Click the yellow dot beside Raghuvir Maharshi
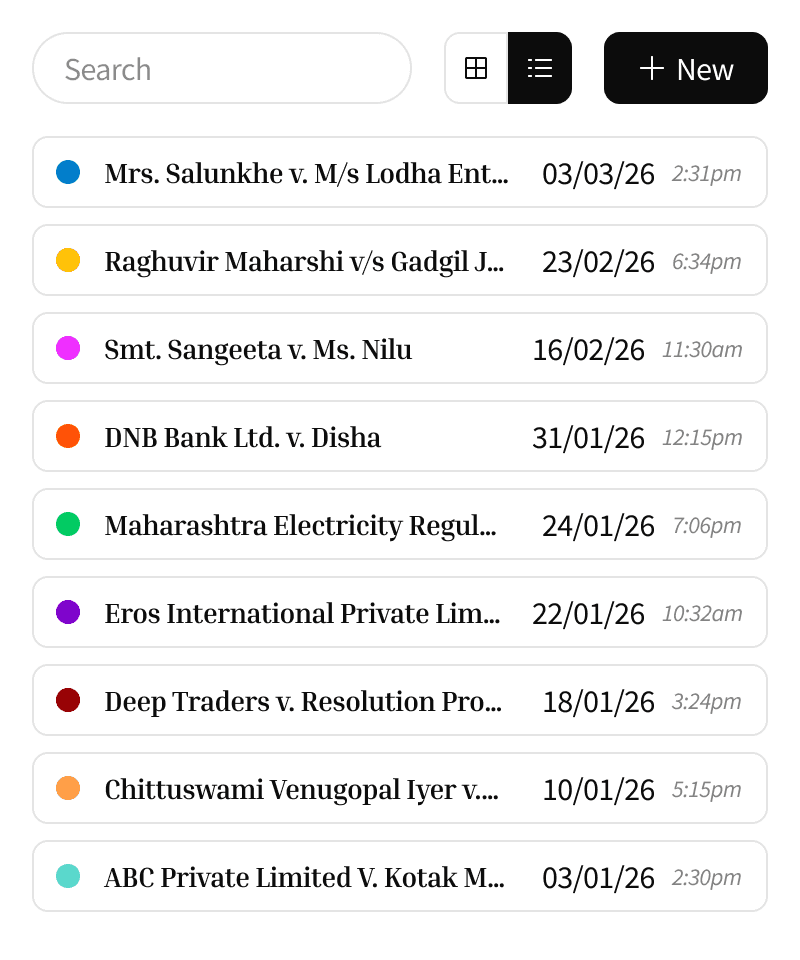The width and height of the screenshot is (800, 960). pos(68,260)
